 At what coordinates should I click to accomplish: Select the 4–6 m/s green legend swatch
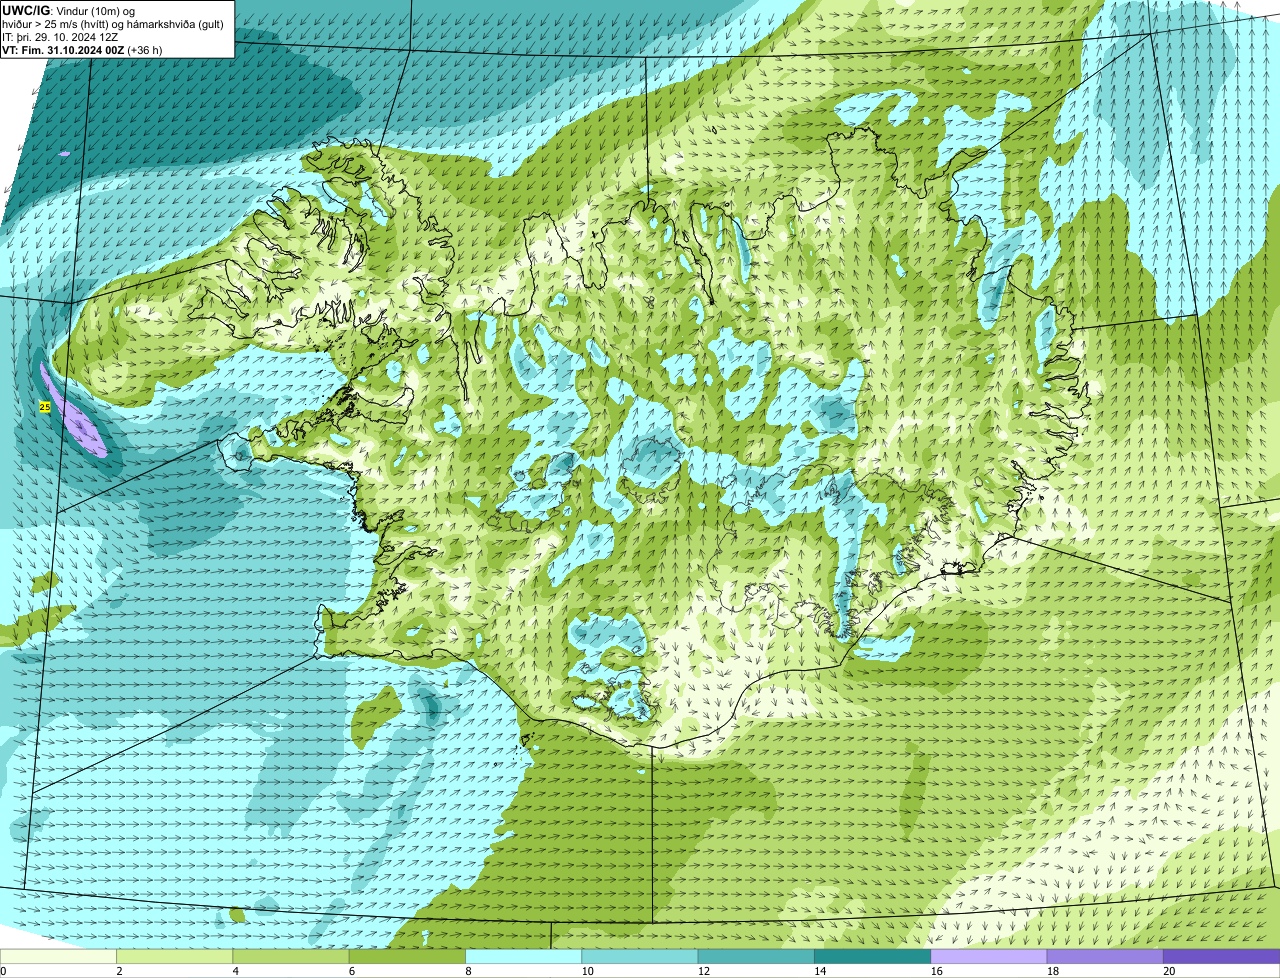[x=291, y=957]
